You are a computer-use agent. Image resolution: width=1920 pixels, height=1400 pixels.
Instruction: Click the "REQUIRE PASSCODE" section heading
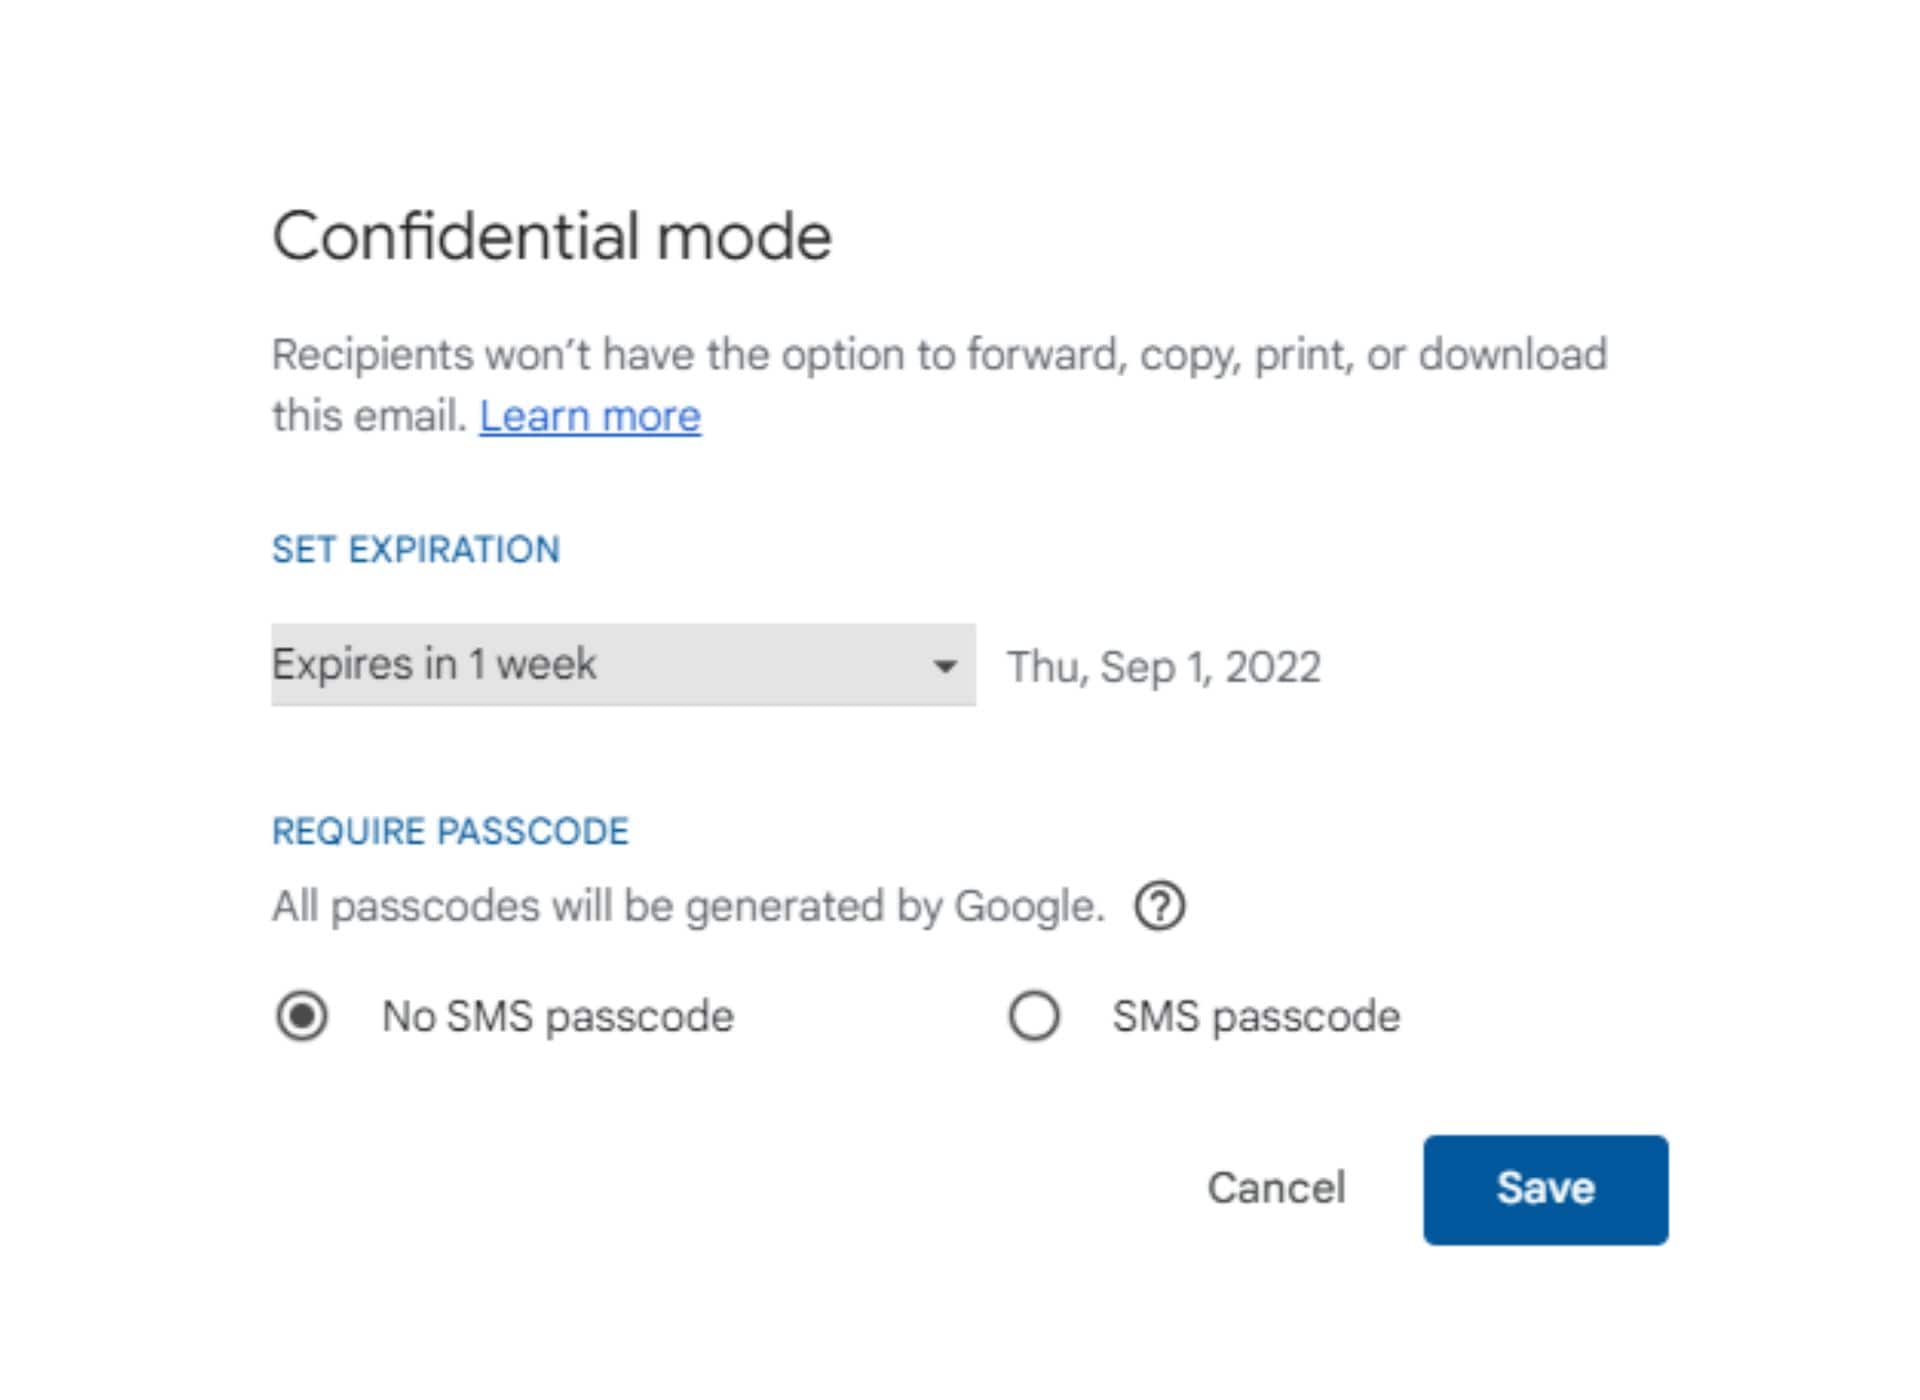[450, 831]
